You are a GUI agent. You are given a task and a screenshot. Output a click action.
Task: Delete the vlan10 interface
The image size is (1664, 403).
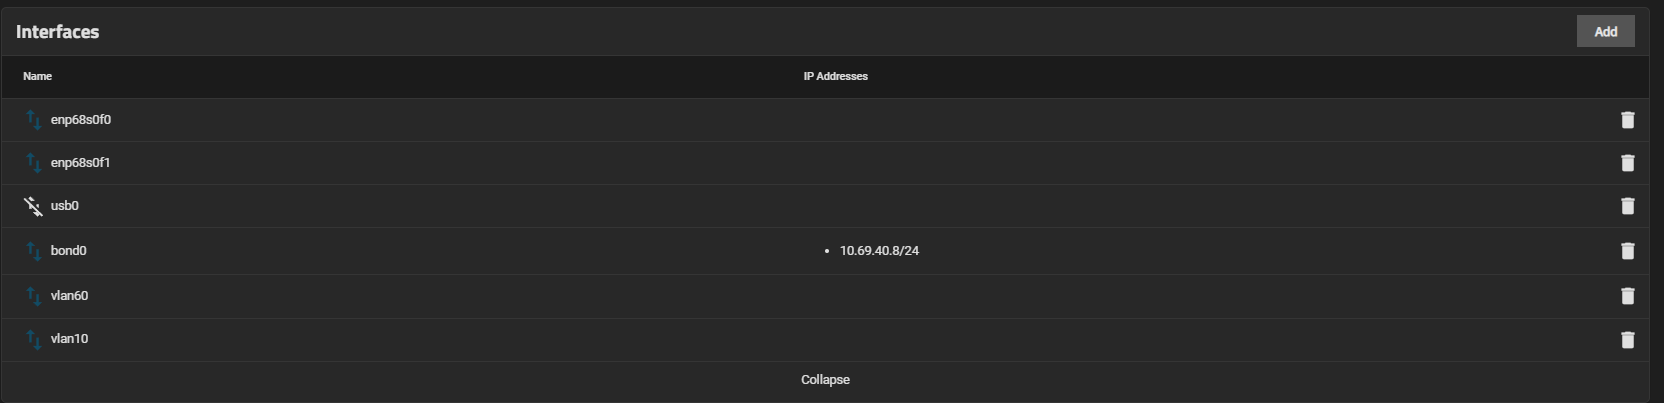coord(1627,340)
